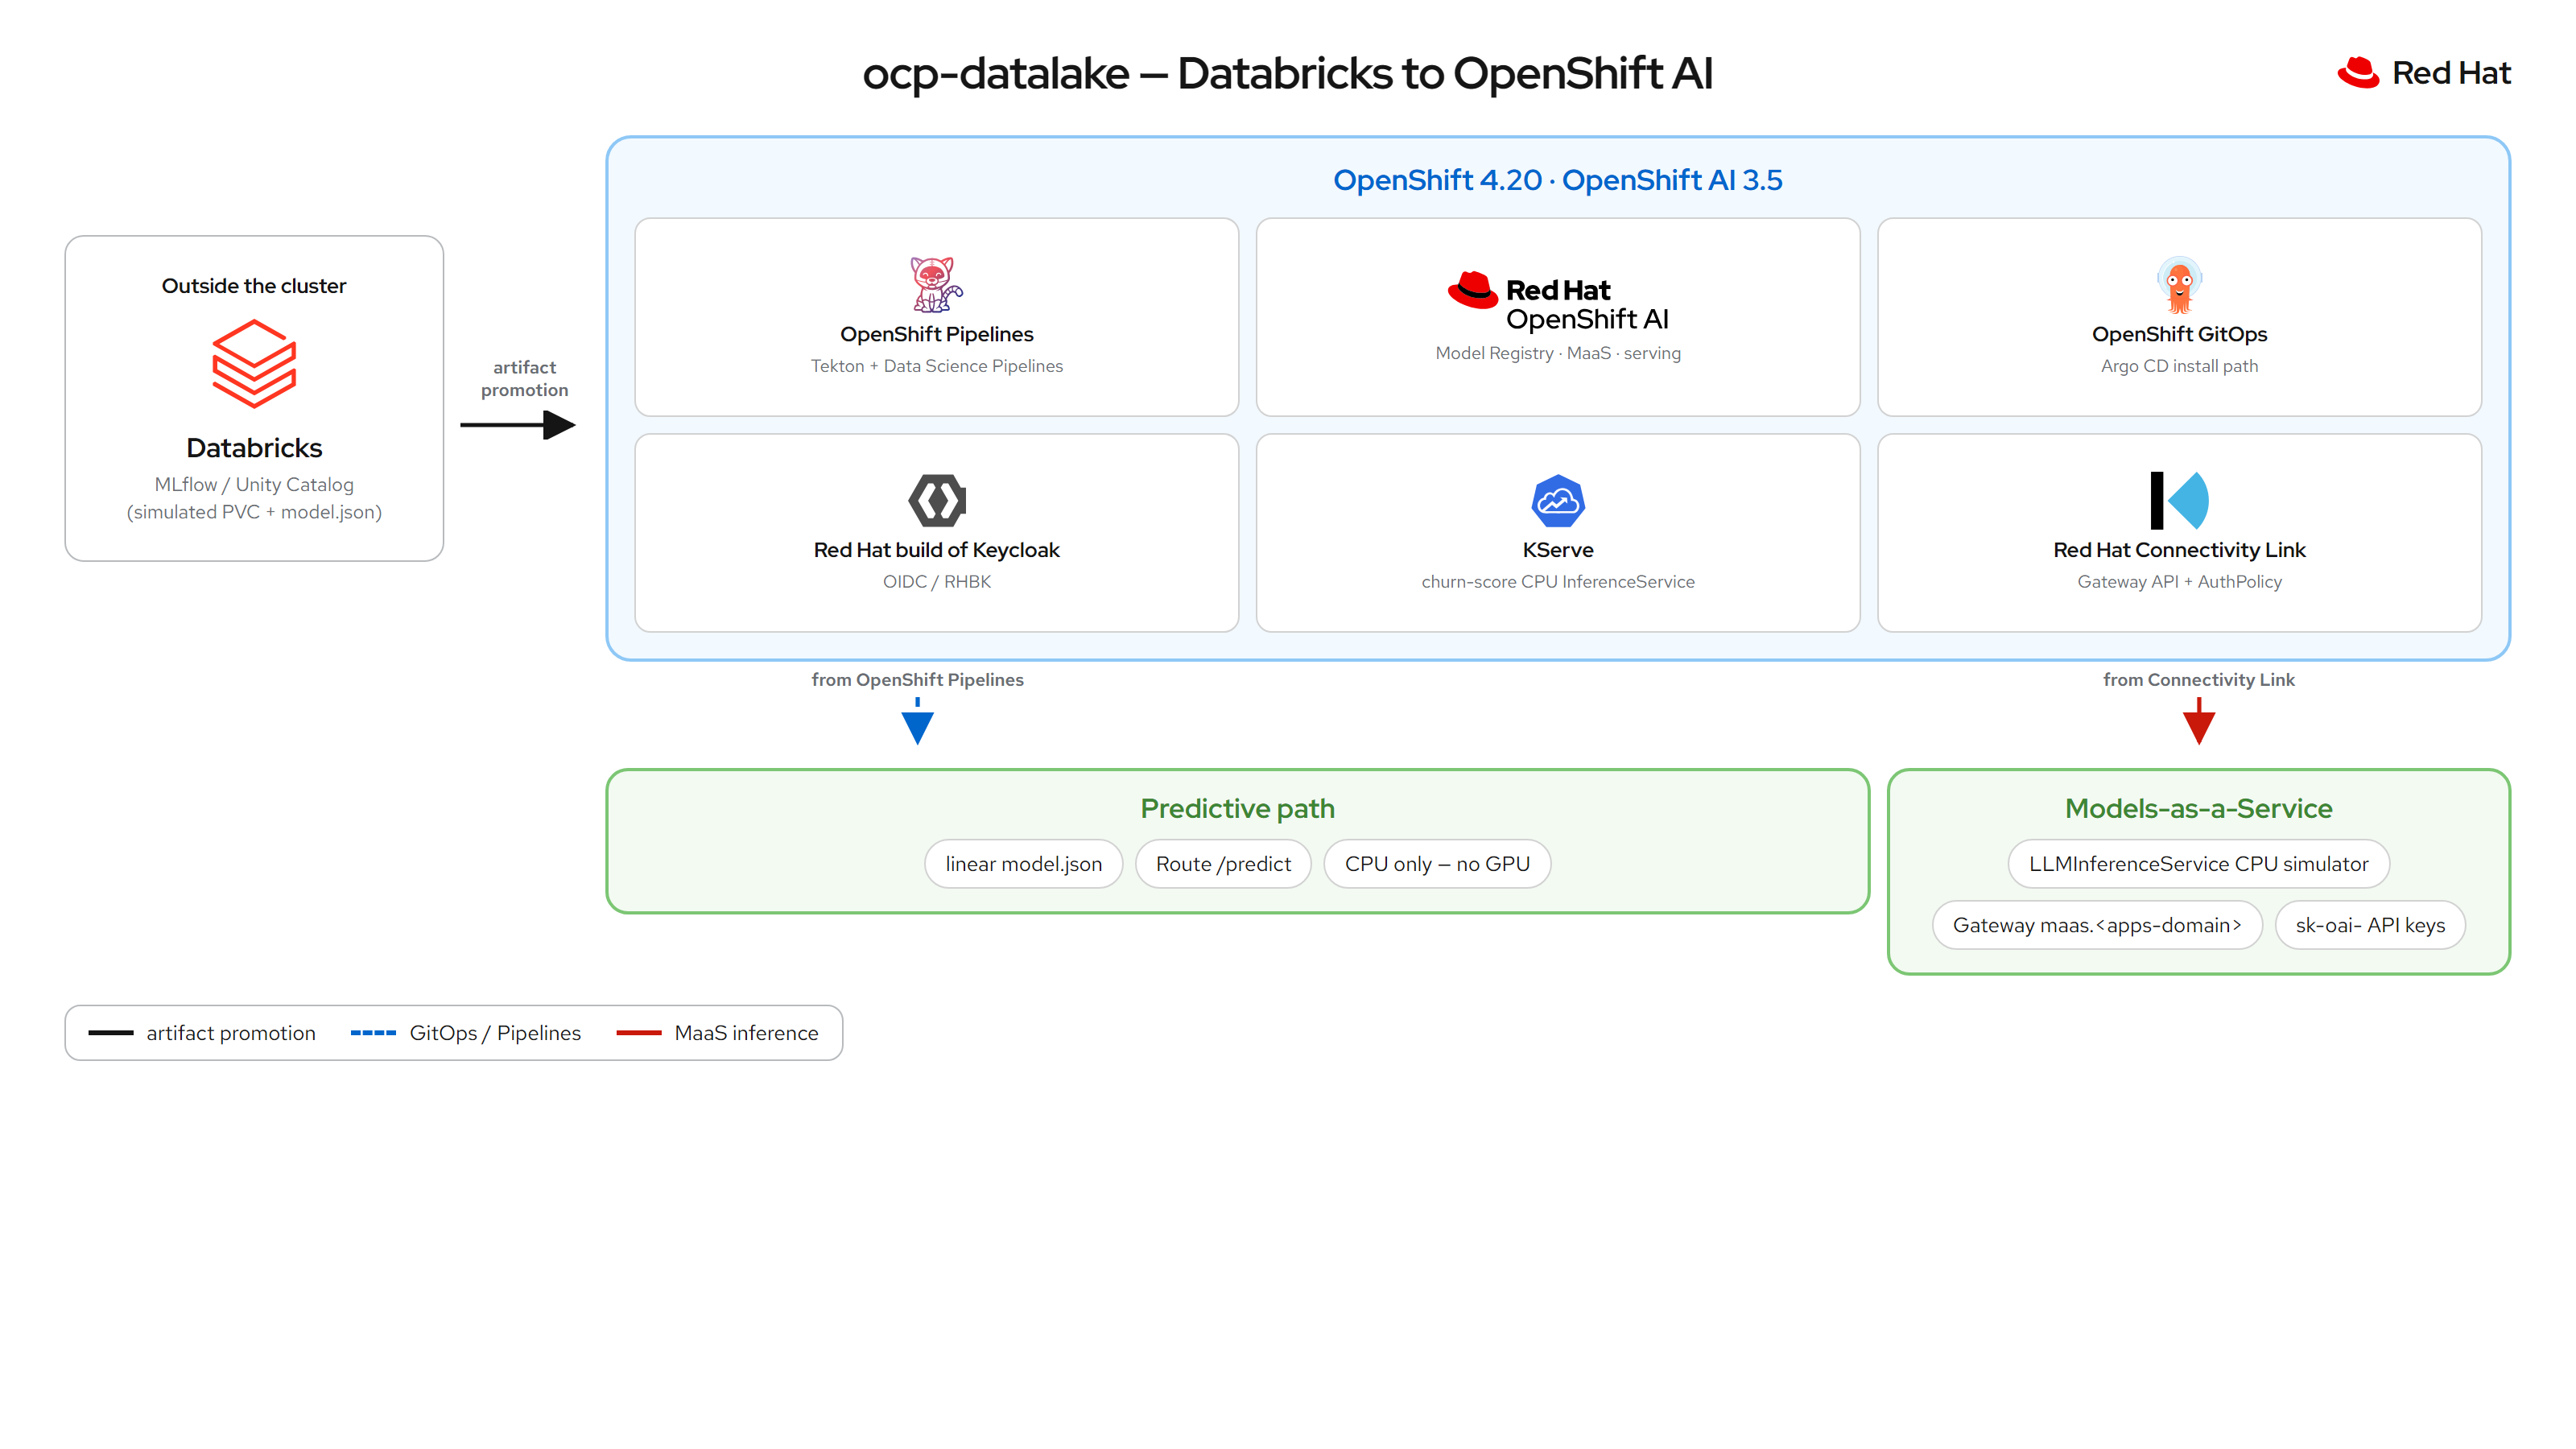Image resolution: width=2576 pixels, height=1449 pixels.
Task: Click the main diagram title
Action: (1287, 74)
